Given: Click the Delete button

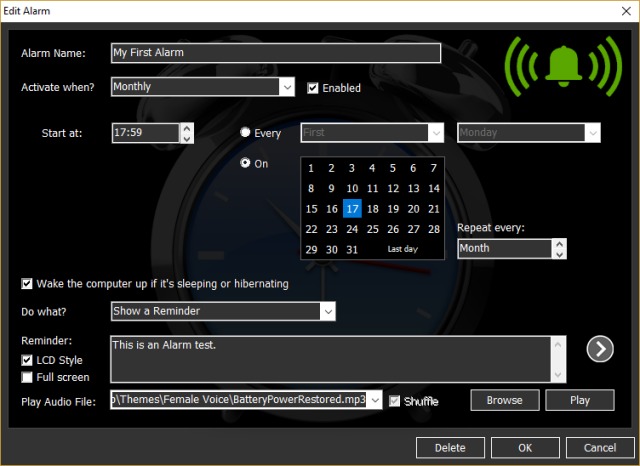Looking at the screenshot, I should 450,447.
